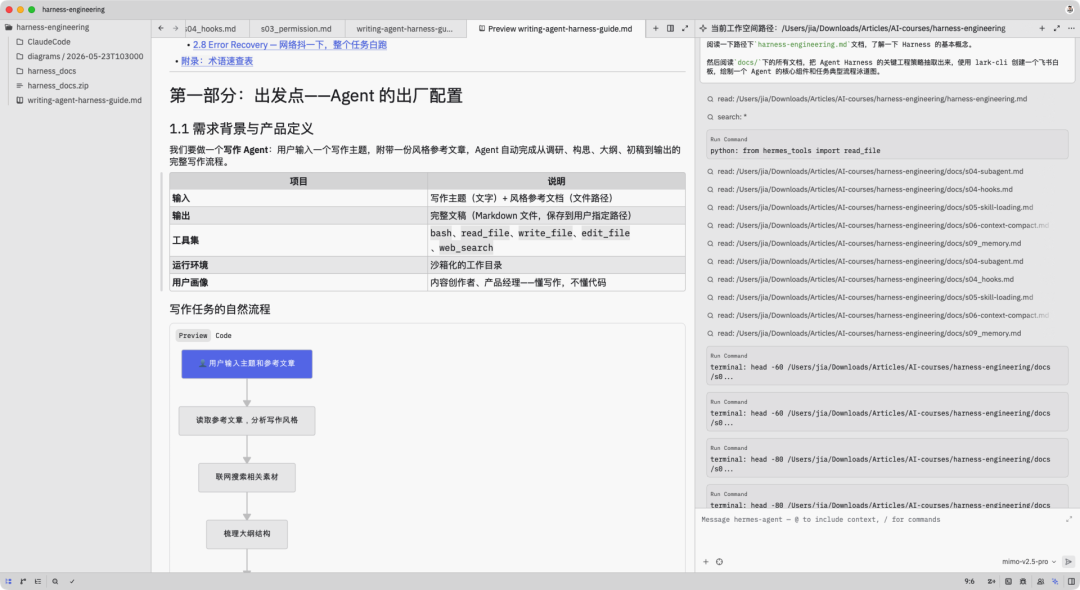The height and width of the screenshot is (590, 1080).
Task: Click the 运行环境 table cell
Action: [298, 265]
